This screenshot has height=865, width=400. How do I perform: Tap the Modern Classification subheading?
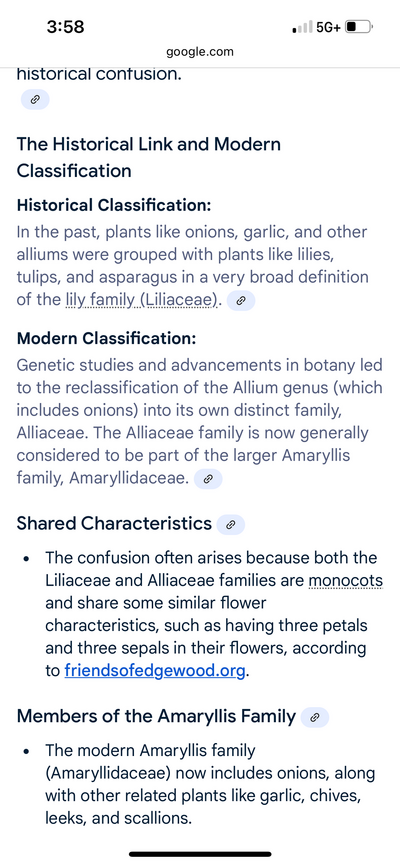click(x=106, y=338)
